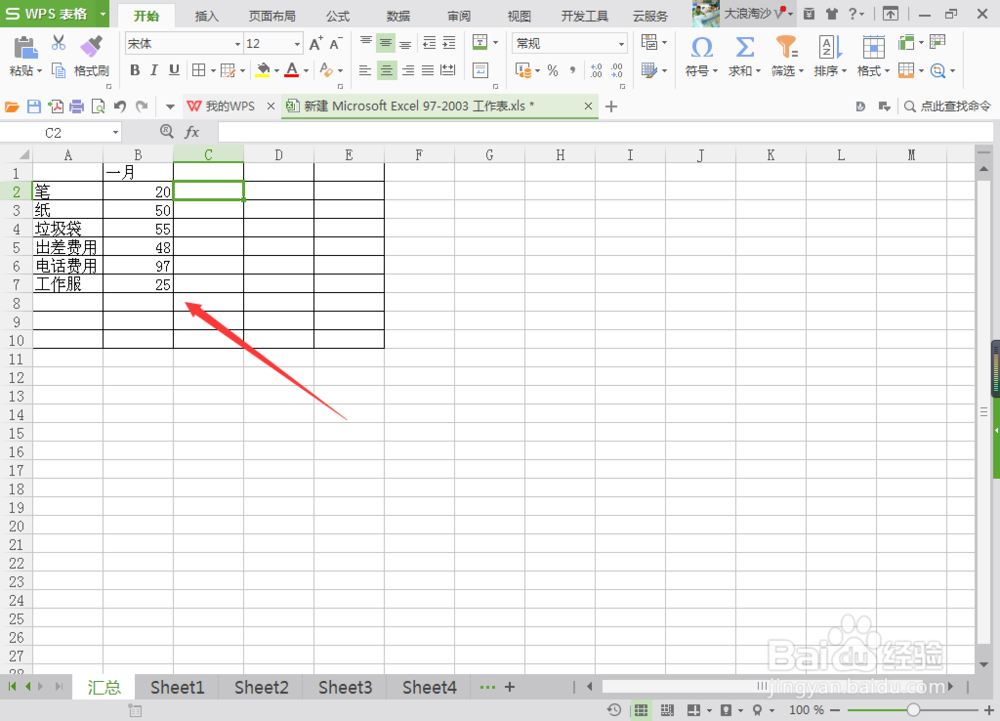Image resolution: width=1000 pixels, height=721 pixels.
Task: Expand the 粘贴 paste options arrow
Action: tap(39, 71)
